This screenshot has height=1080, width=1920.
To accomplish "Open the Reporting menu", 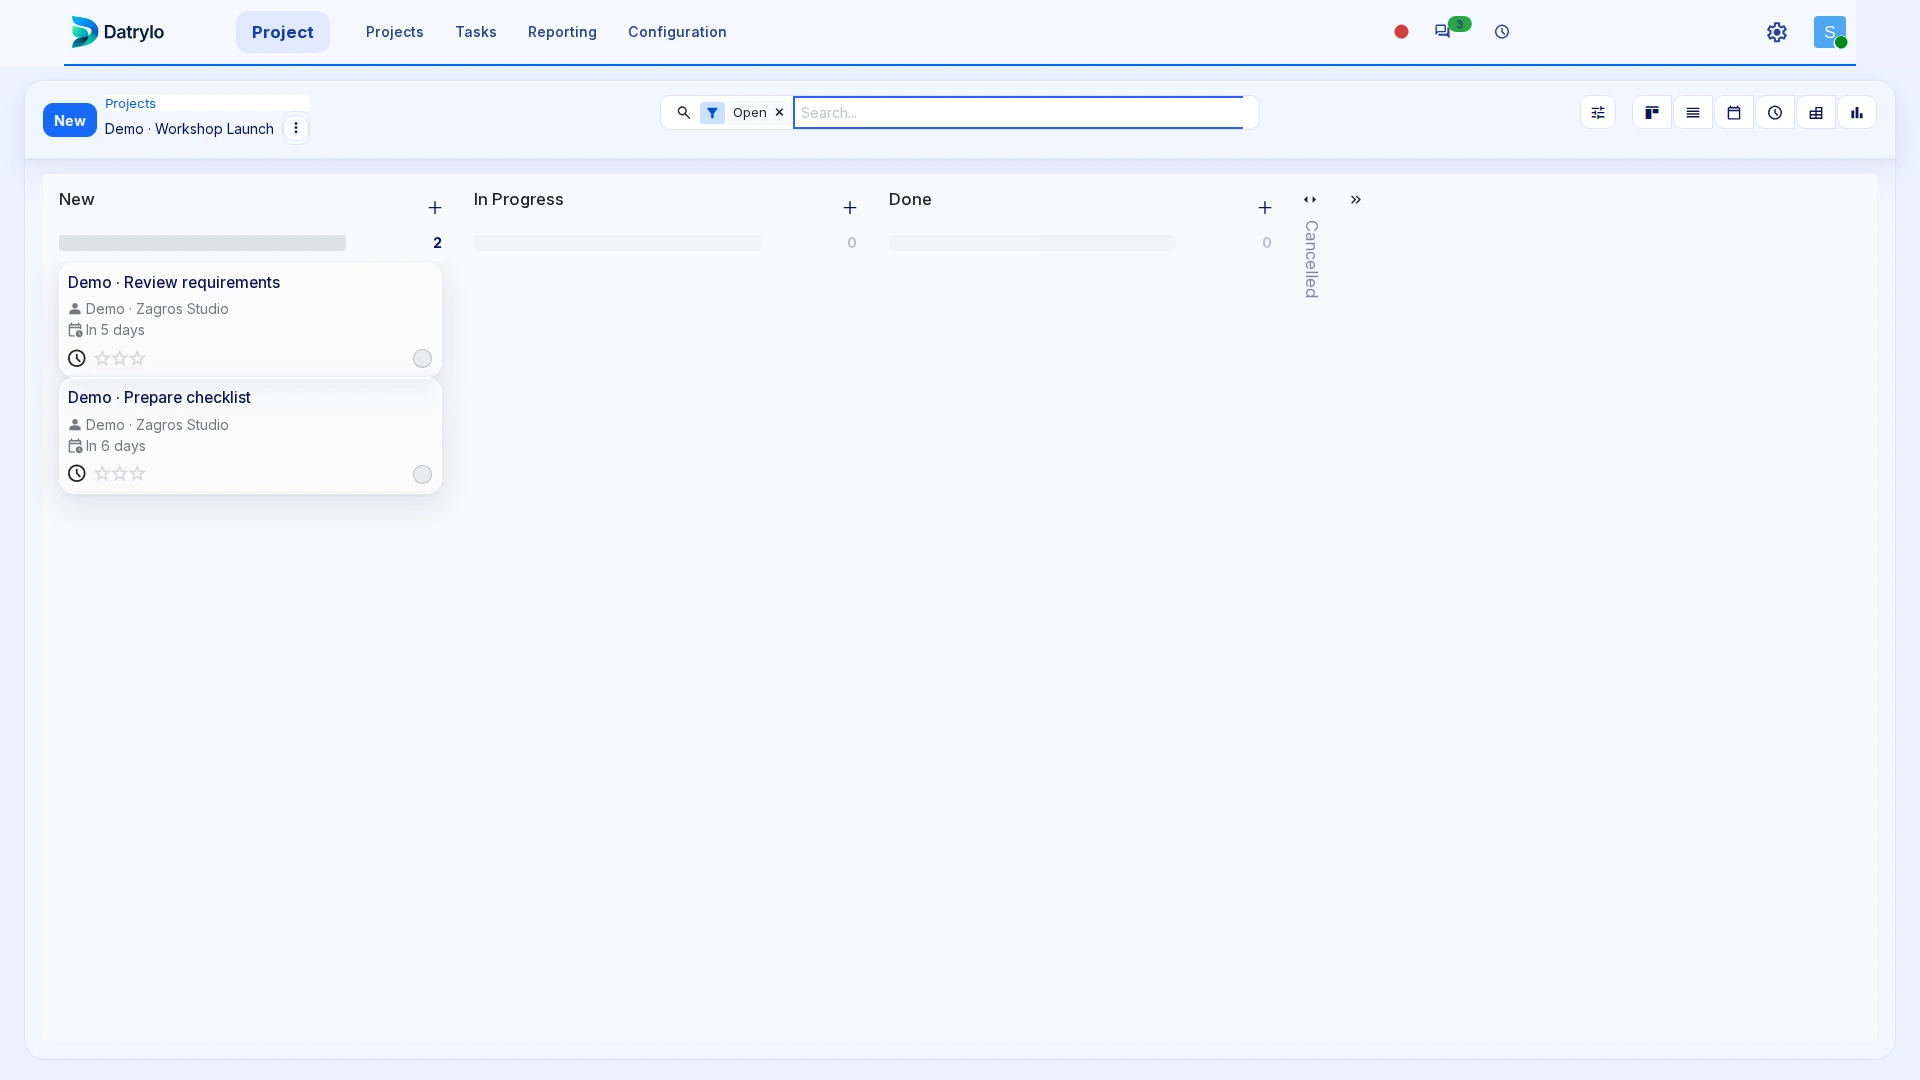I will point(562,32).
